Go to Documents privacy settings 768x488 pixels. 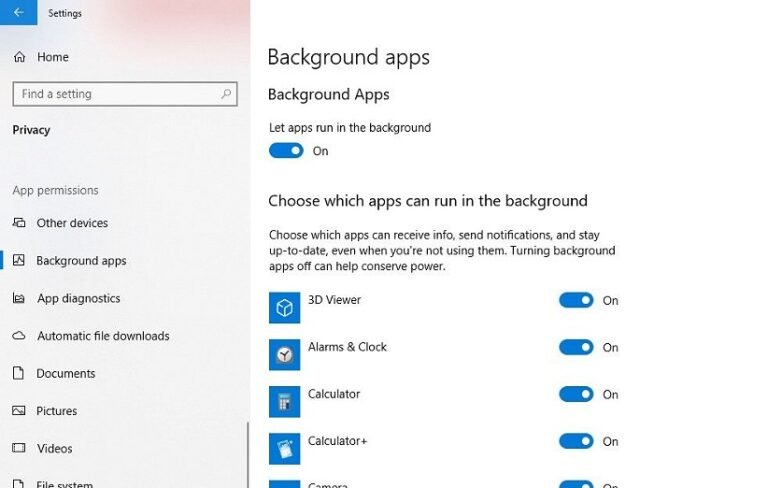pyautogui.click(x=66, y=373)
